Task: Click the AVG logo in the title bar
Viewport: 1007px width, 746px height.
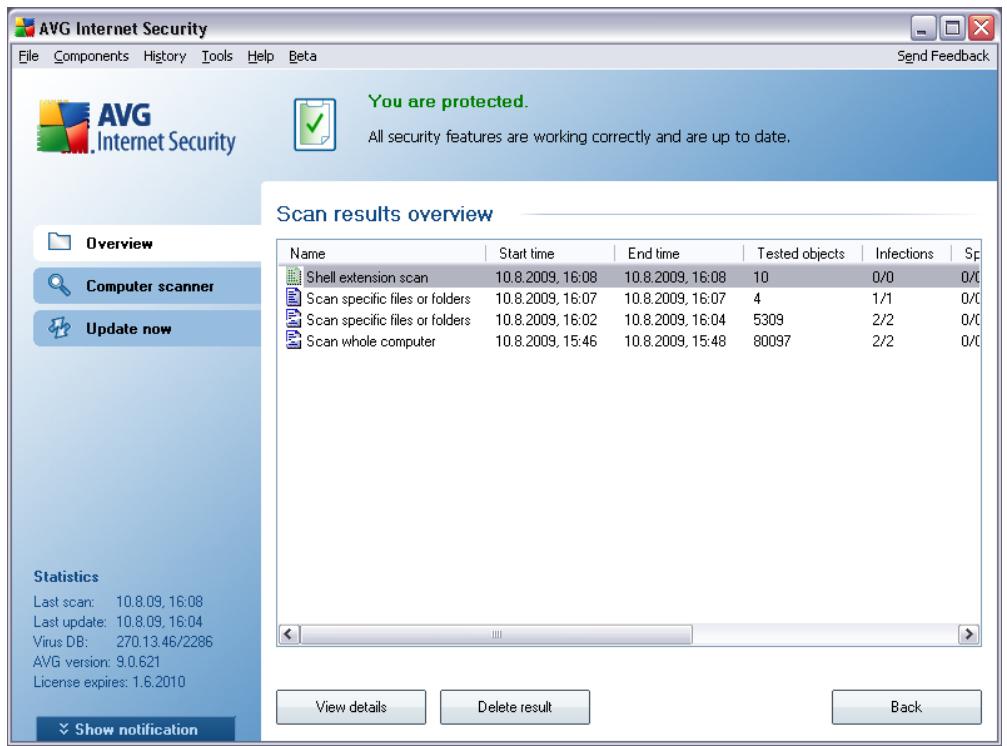Action: [24, 28]
